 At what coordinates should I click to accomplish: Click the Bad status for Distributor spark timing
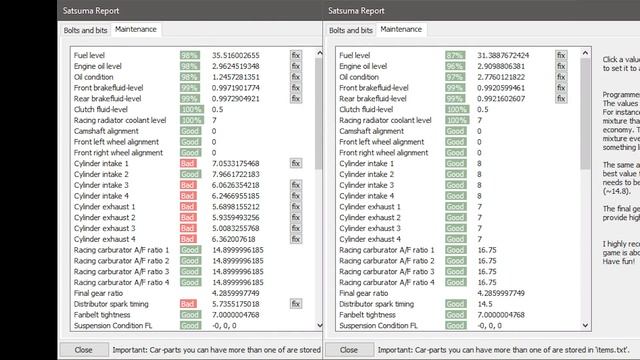[x=188, y=304]
